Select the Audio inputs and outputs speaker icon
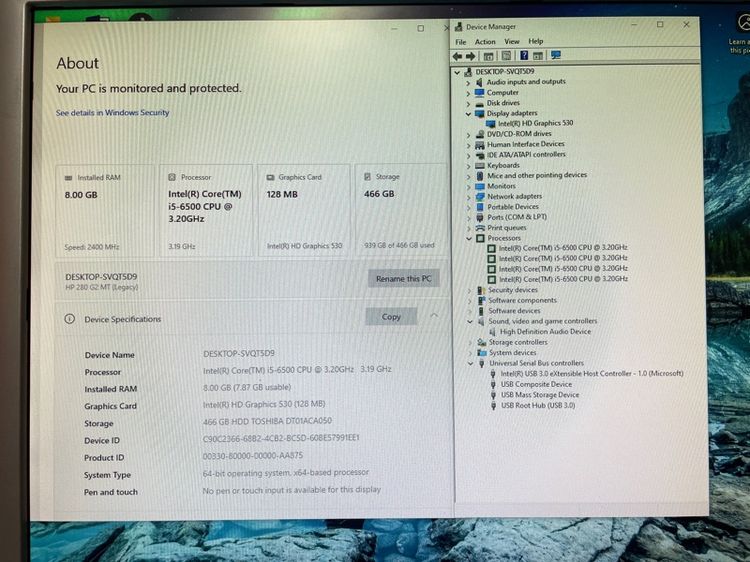Image resolution: width=750 pixels, height=562 pixels. tap(479, 82)
